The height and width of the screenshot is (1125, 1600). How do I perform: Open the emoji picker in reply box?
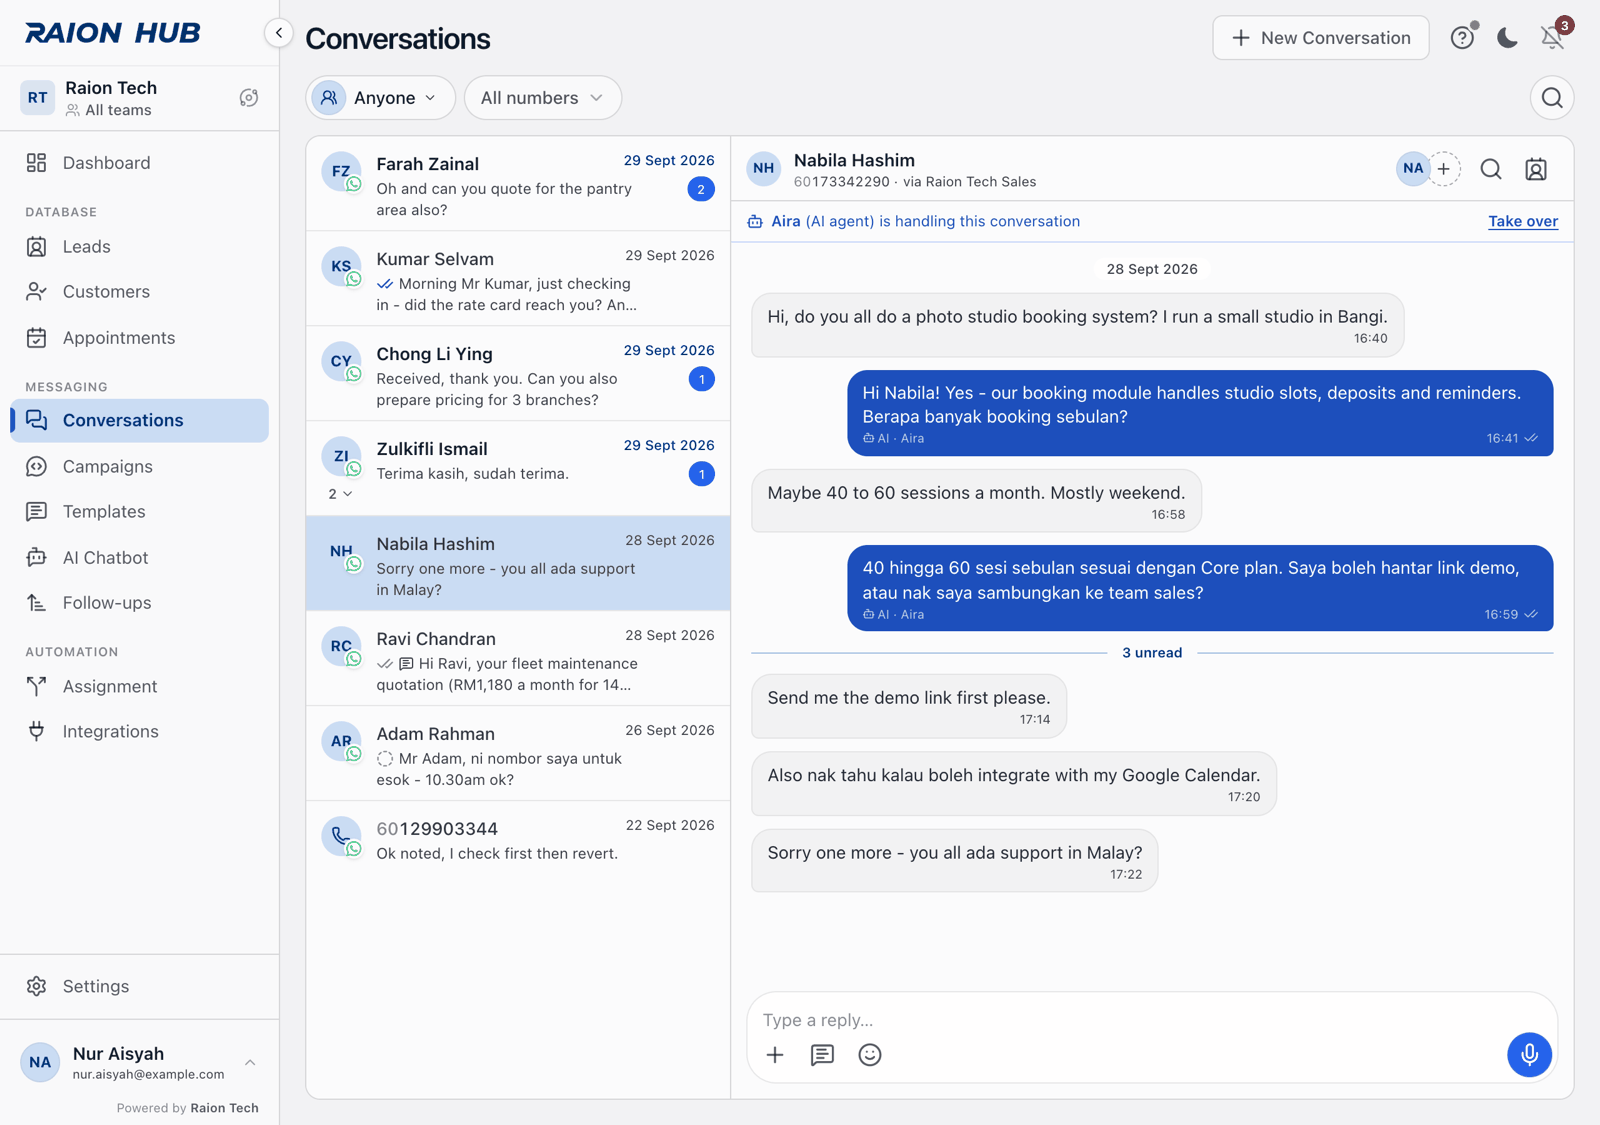(870, 1055)
